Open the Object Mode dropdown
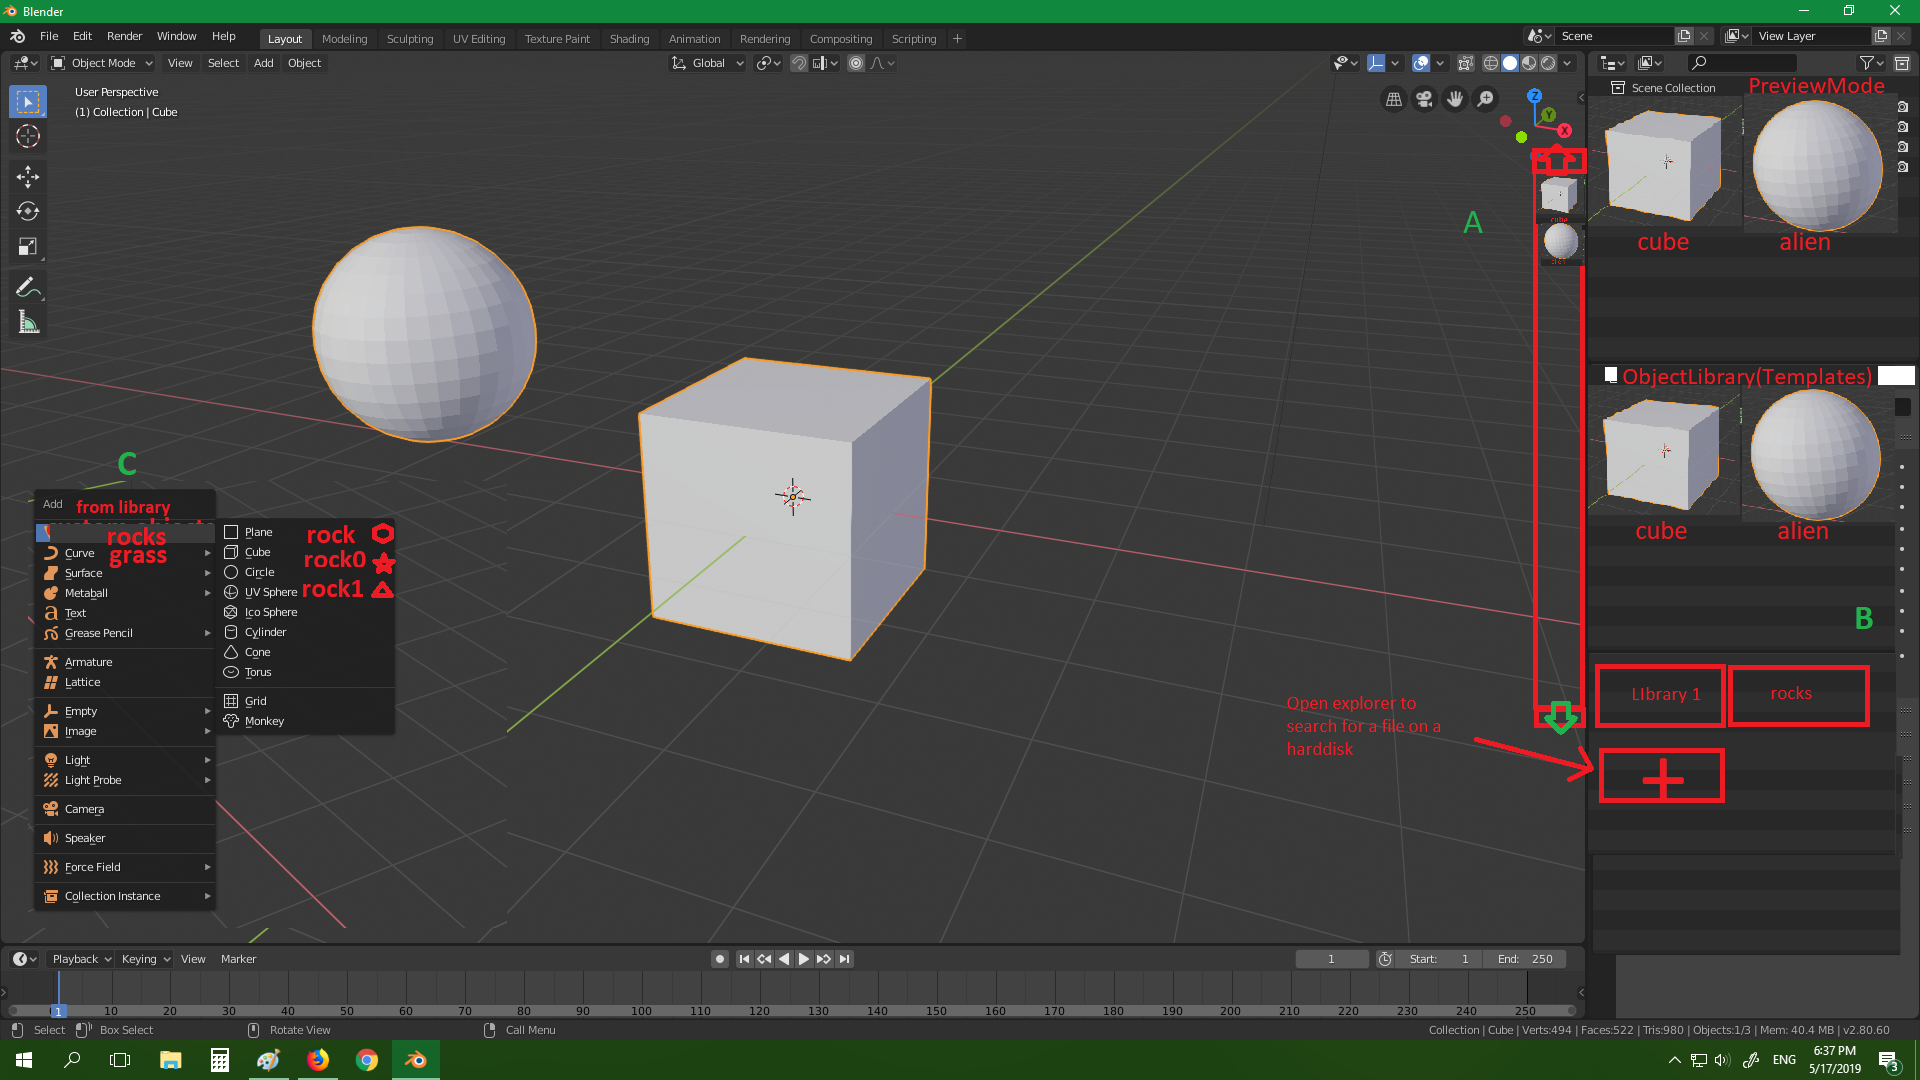This screenshot has width=1920, height=1080. (x=102, y=63)
